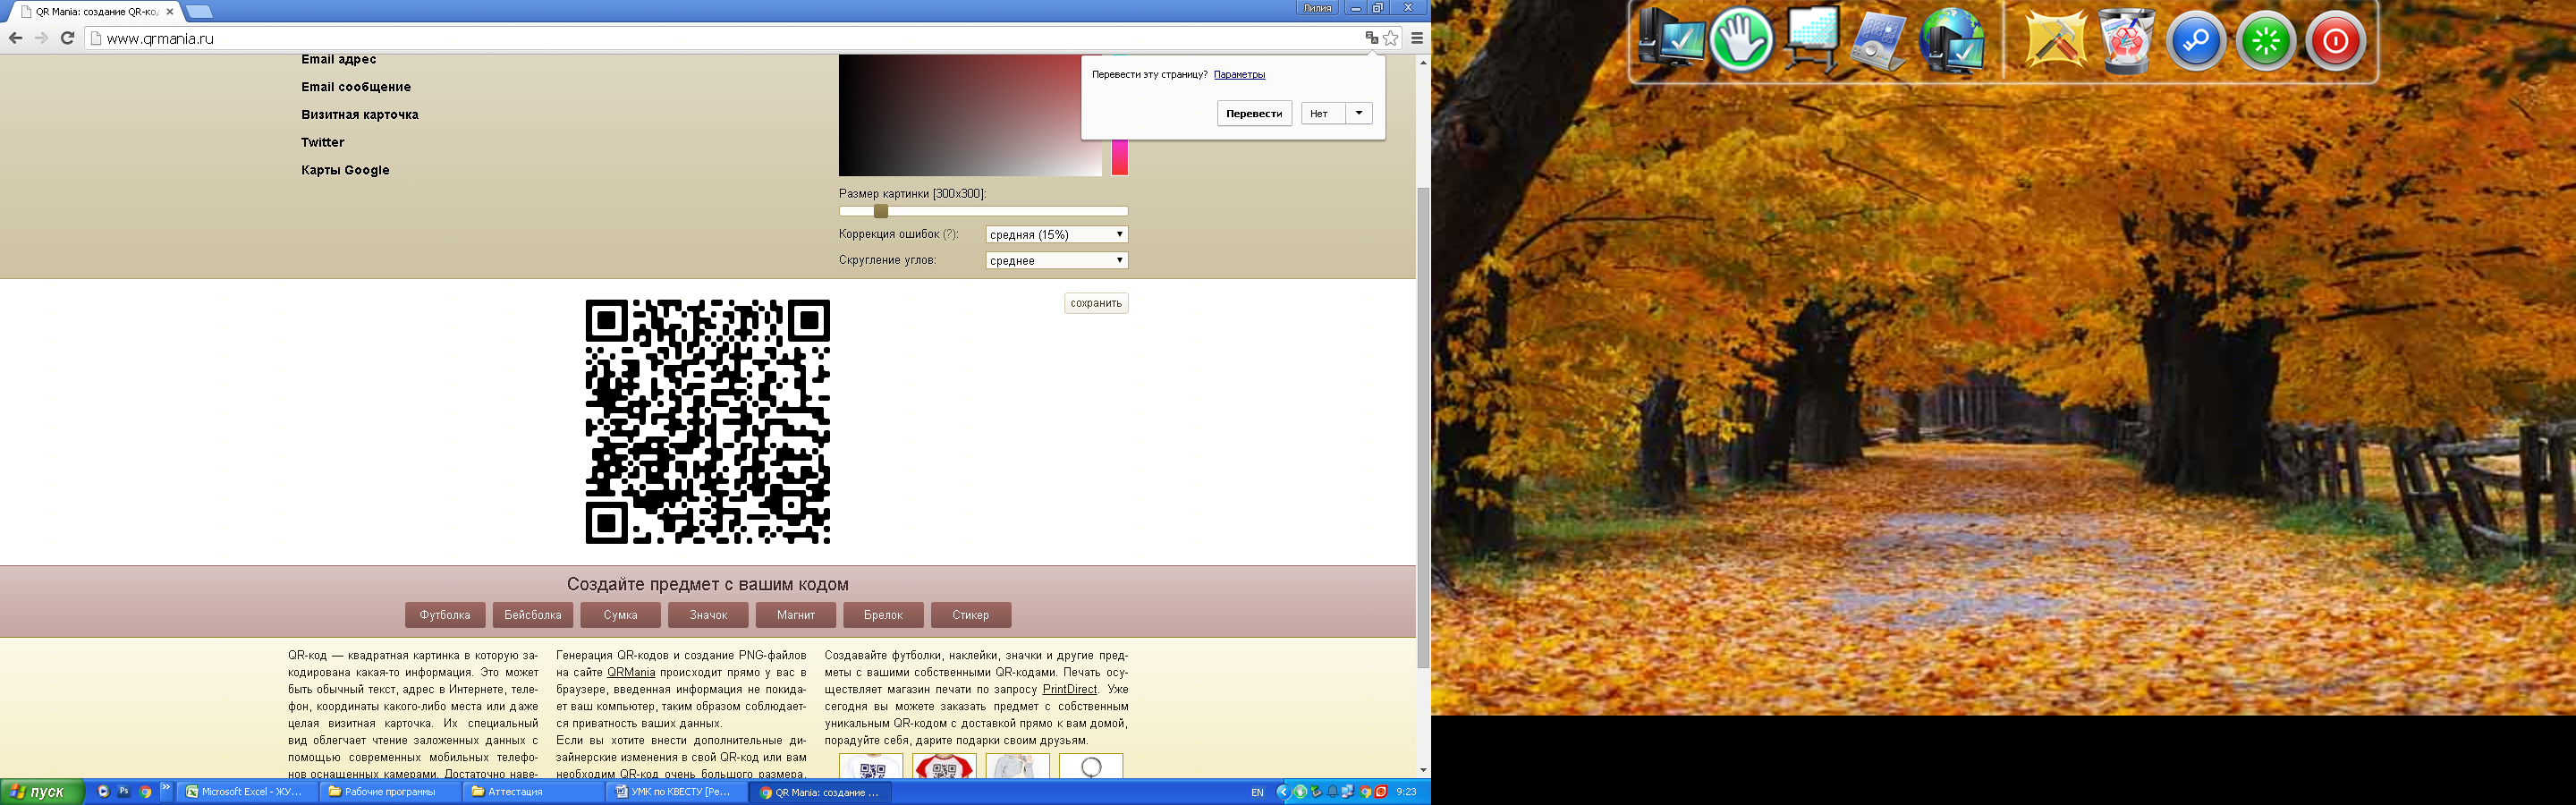Open the PrintDirect link

tap(1070, 689)
